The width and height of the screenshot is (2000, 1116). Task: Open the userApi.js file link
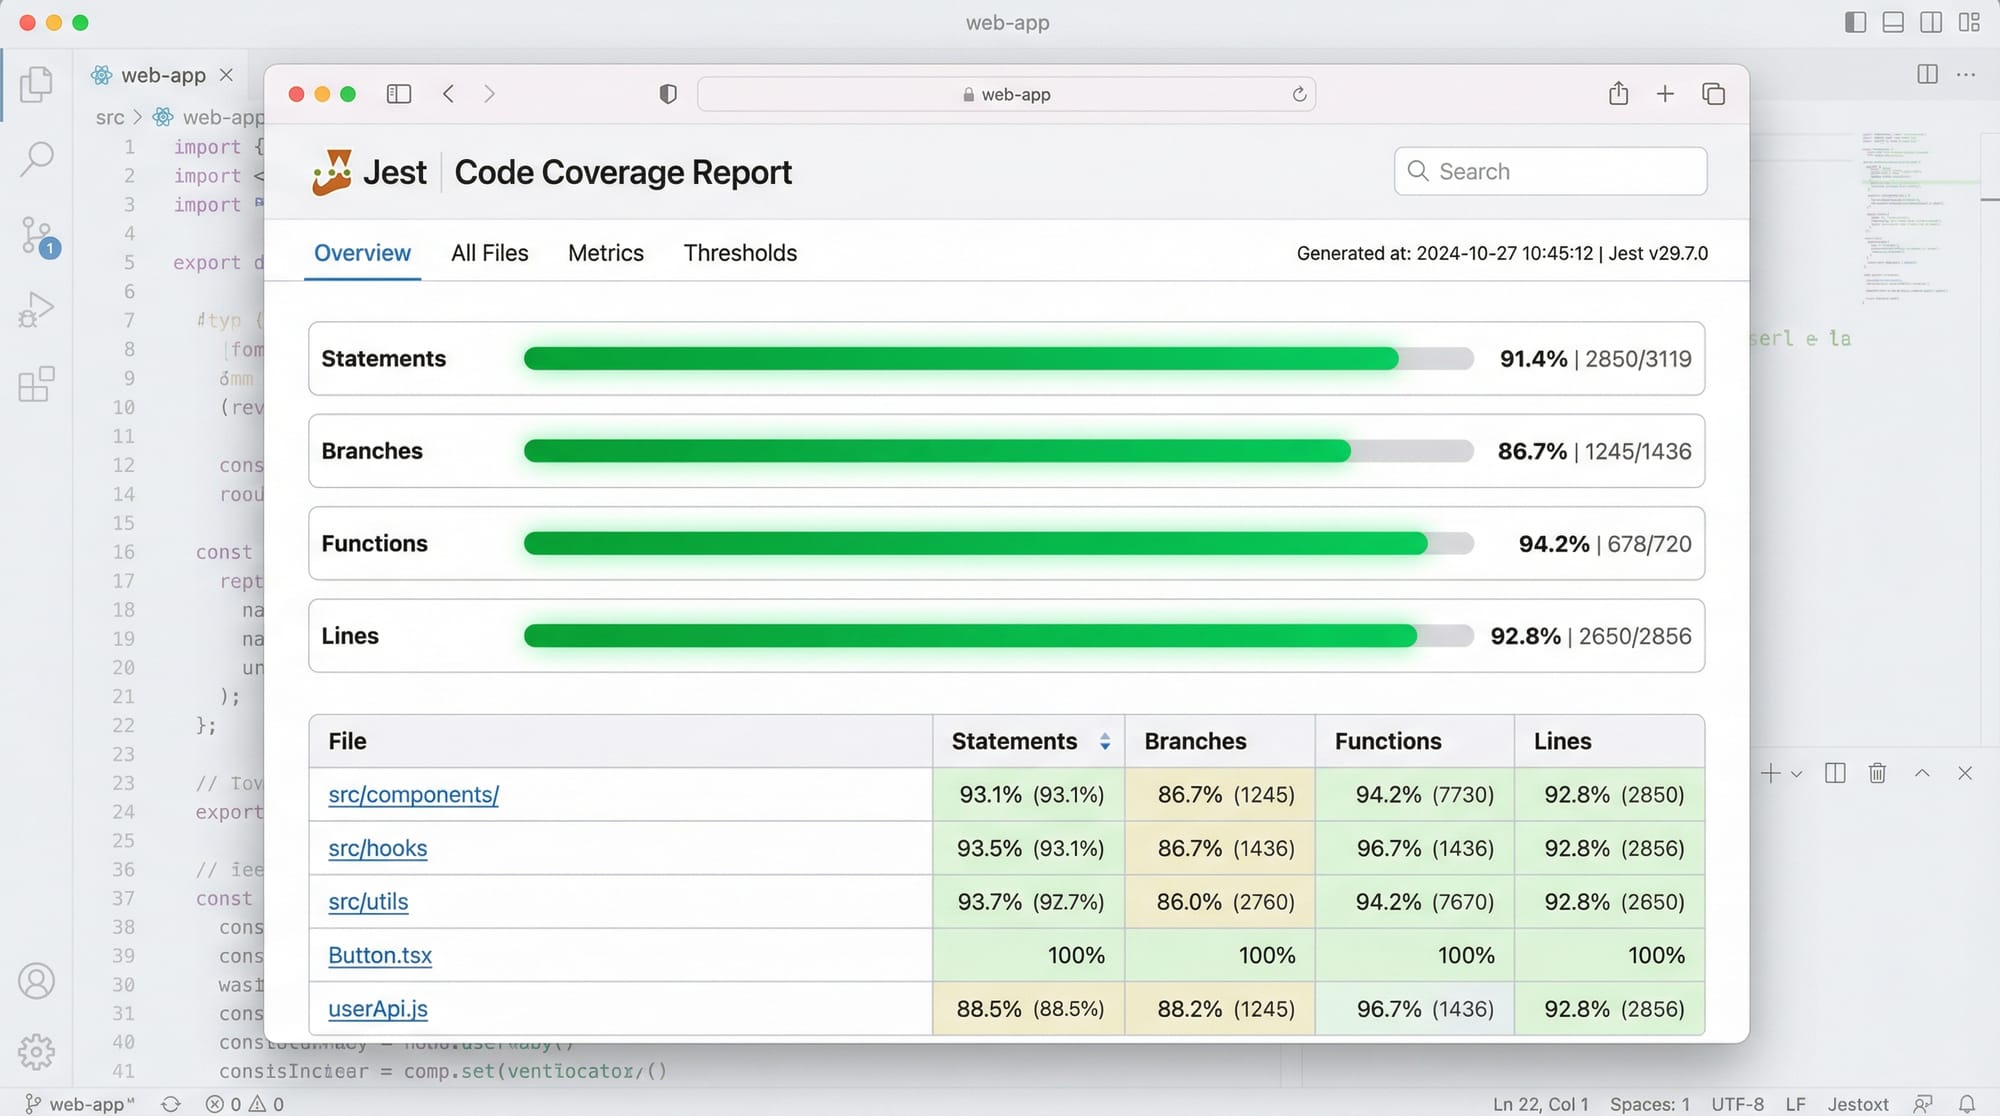(x=377, y=1009)
